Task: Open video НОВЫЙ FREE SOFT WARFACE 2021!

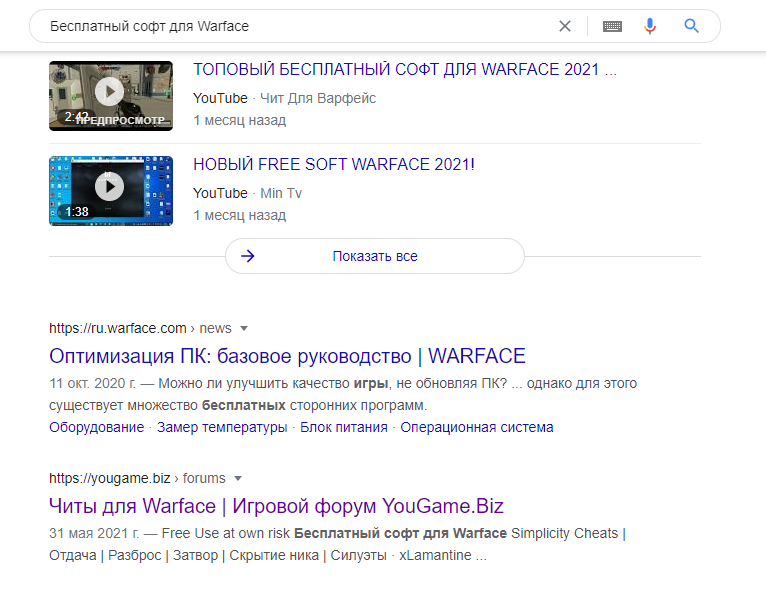Action: [334, 164]
